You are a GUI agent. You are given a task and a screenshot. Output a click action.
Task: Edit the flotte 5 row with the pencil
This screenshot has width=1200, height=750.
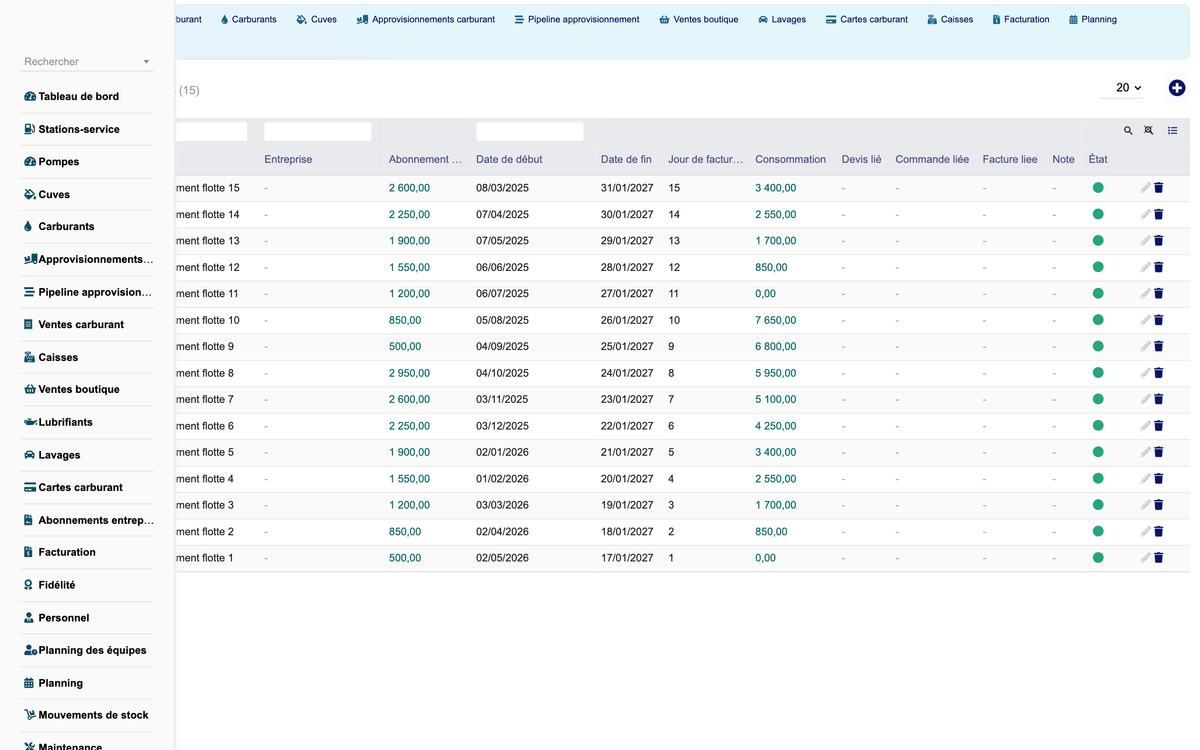(1145, 452)
